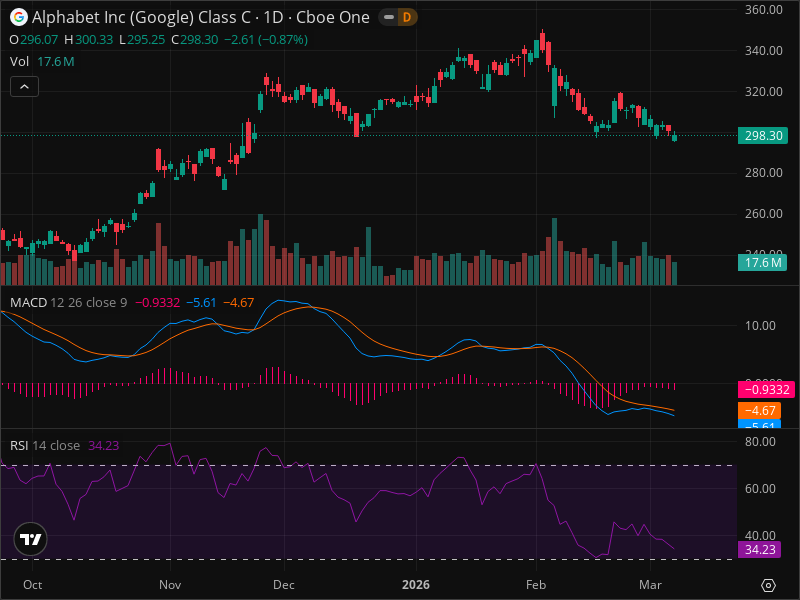Click the 40.00 level on the RSI scale
The height and width of the screenshot is (600, 800).
click(x=760, y=535)
